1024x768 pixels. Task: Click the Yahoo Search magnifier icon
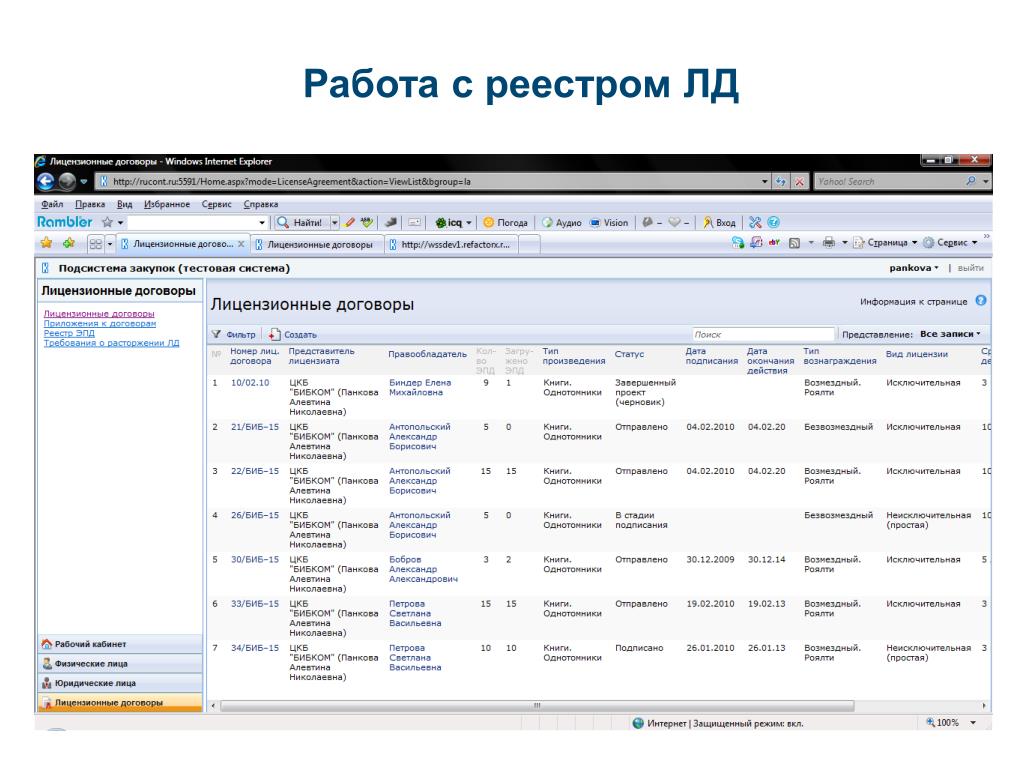[971, 181]
